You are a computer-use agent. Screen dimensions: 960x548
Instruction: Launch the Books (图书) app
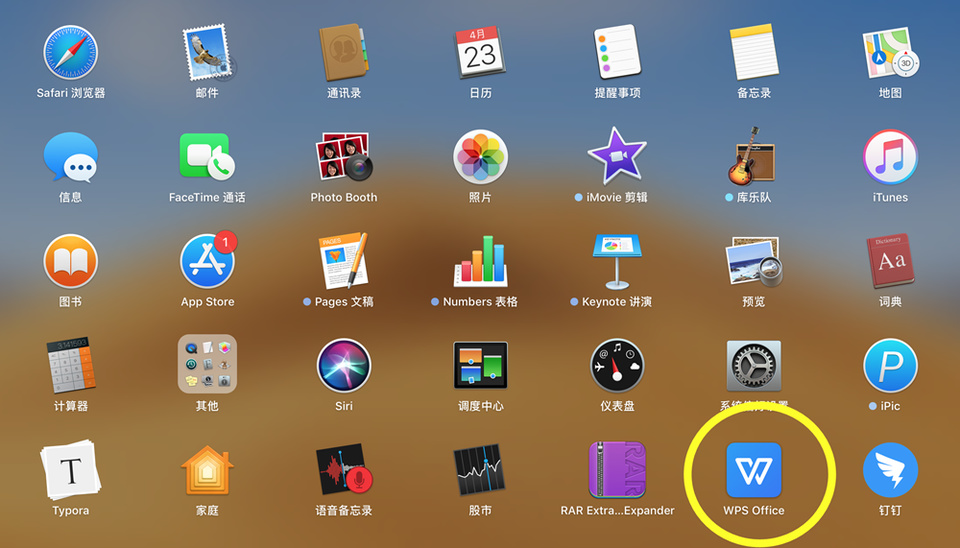click(70, 261)
